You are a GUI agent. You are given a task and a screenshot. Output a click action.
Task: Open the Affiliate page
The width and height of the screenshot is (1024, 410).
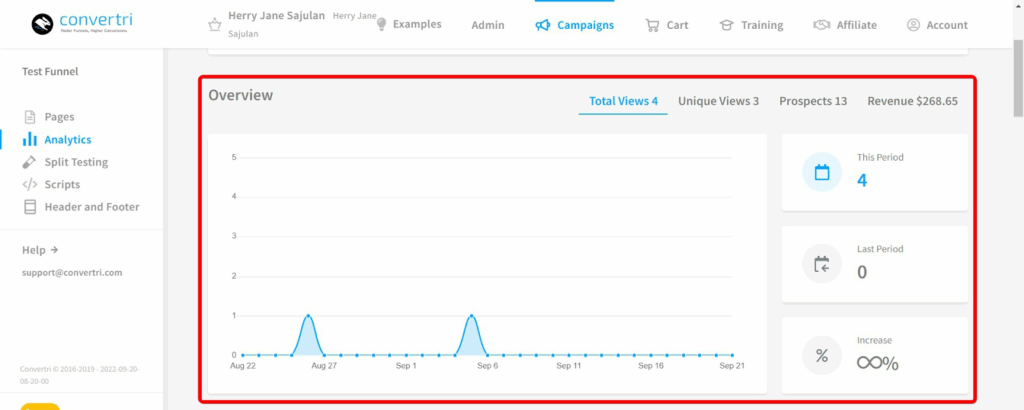(845, 25)
